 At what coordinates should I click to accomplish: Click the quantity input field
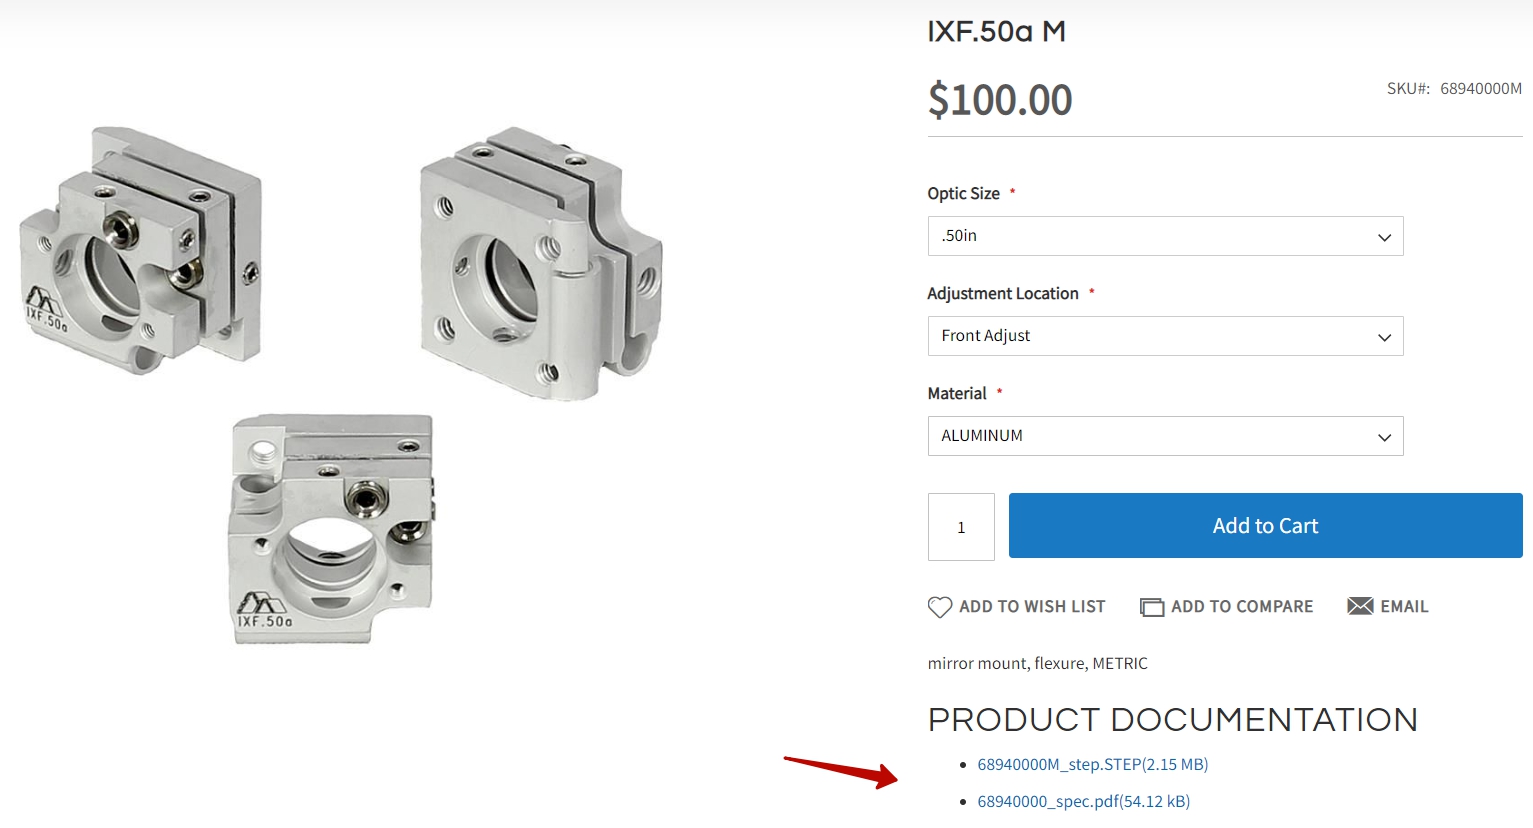(961, 527)
